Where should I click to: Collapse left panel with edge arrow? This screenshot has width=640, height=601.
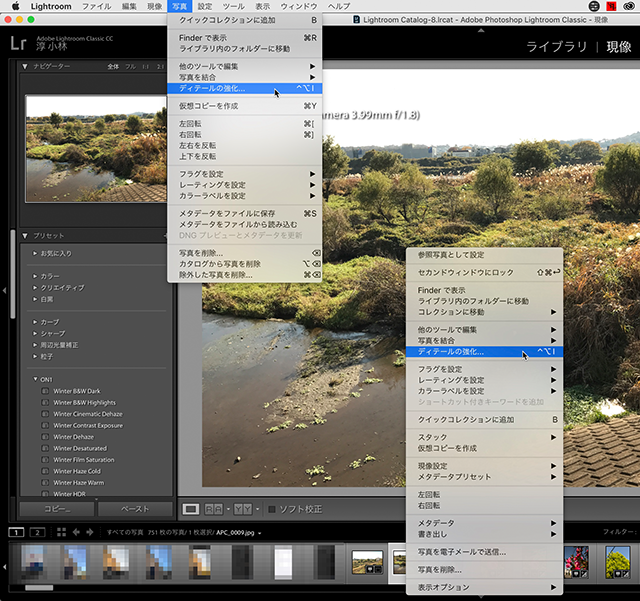point(4,291)
